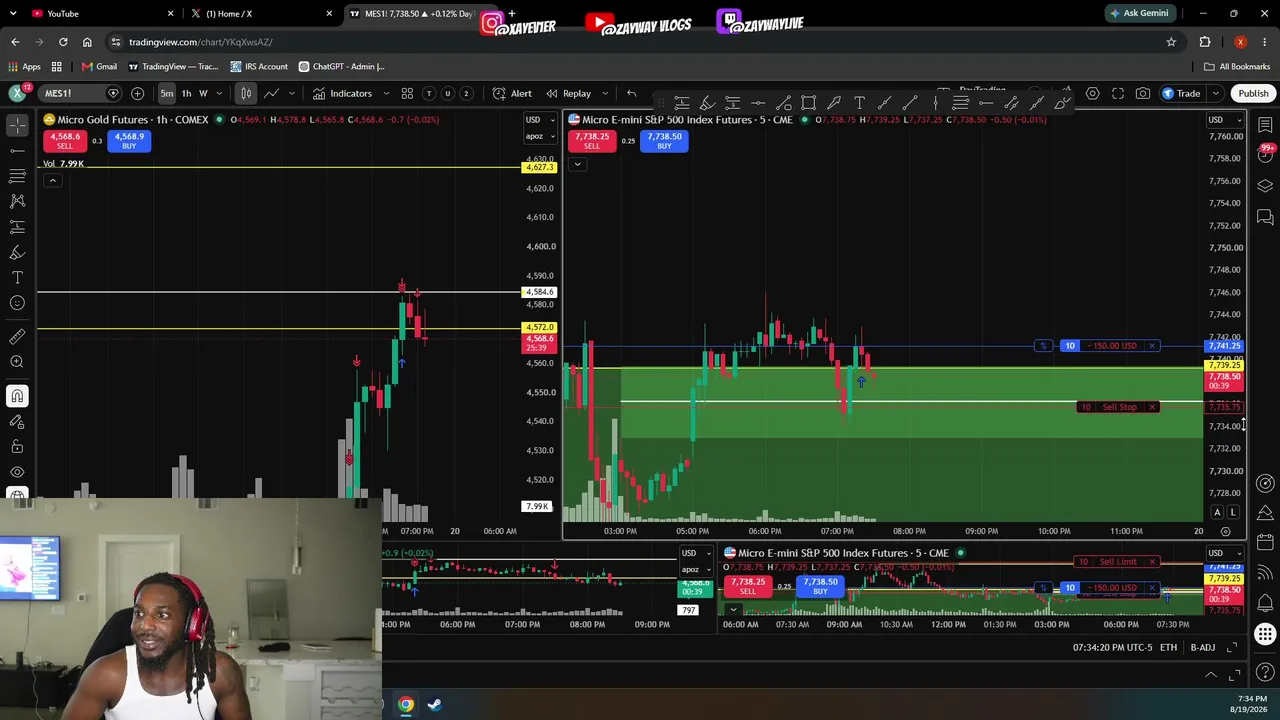
Task: Open the indicator templates grid
Action: tap(407, 93)
